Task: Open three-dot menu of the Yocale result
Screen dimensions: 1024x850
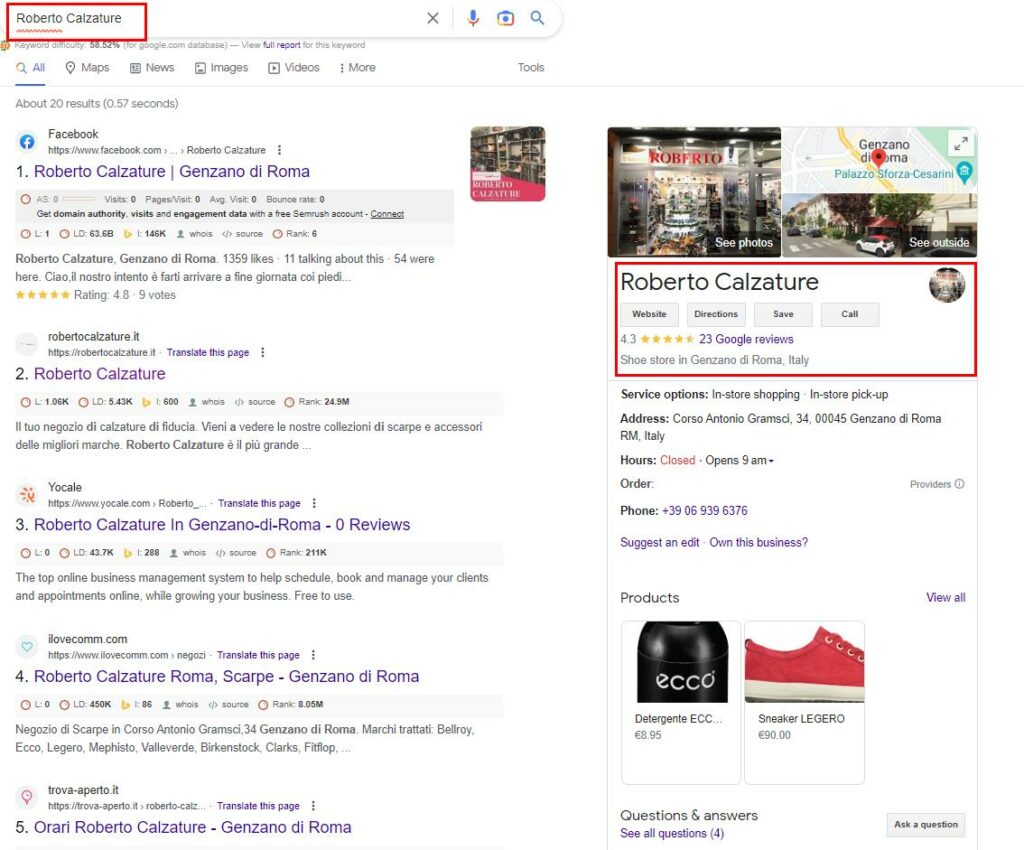Action: [x=314, y=503]
